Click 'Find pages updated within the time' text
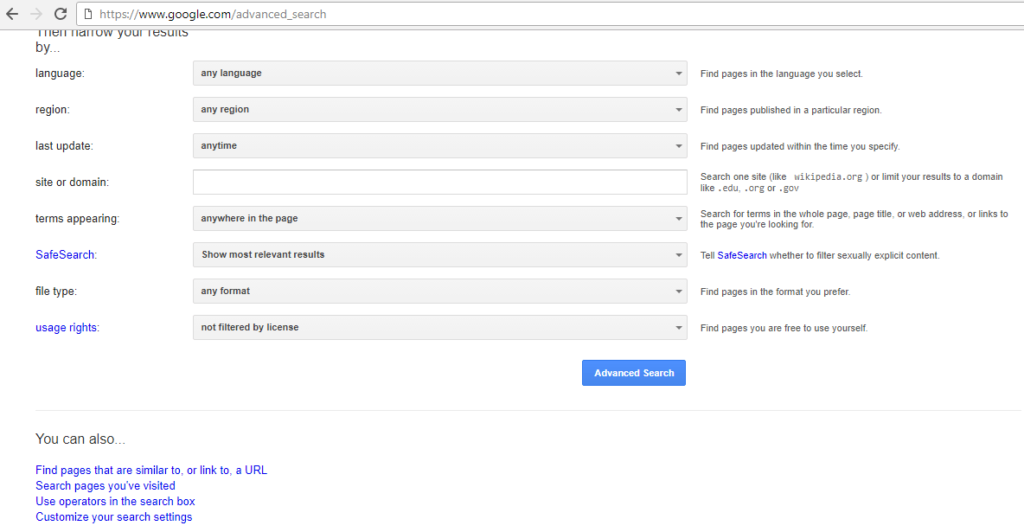 pyautogui.click(x=800, y=146)
